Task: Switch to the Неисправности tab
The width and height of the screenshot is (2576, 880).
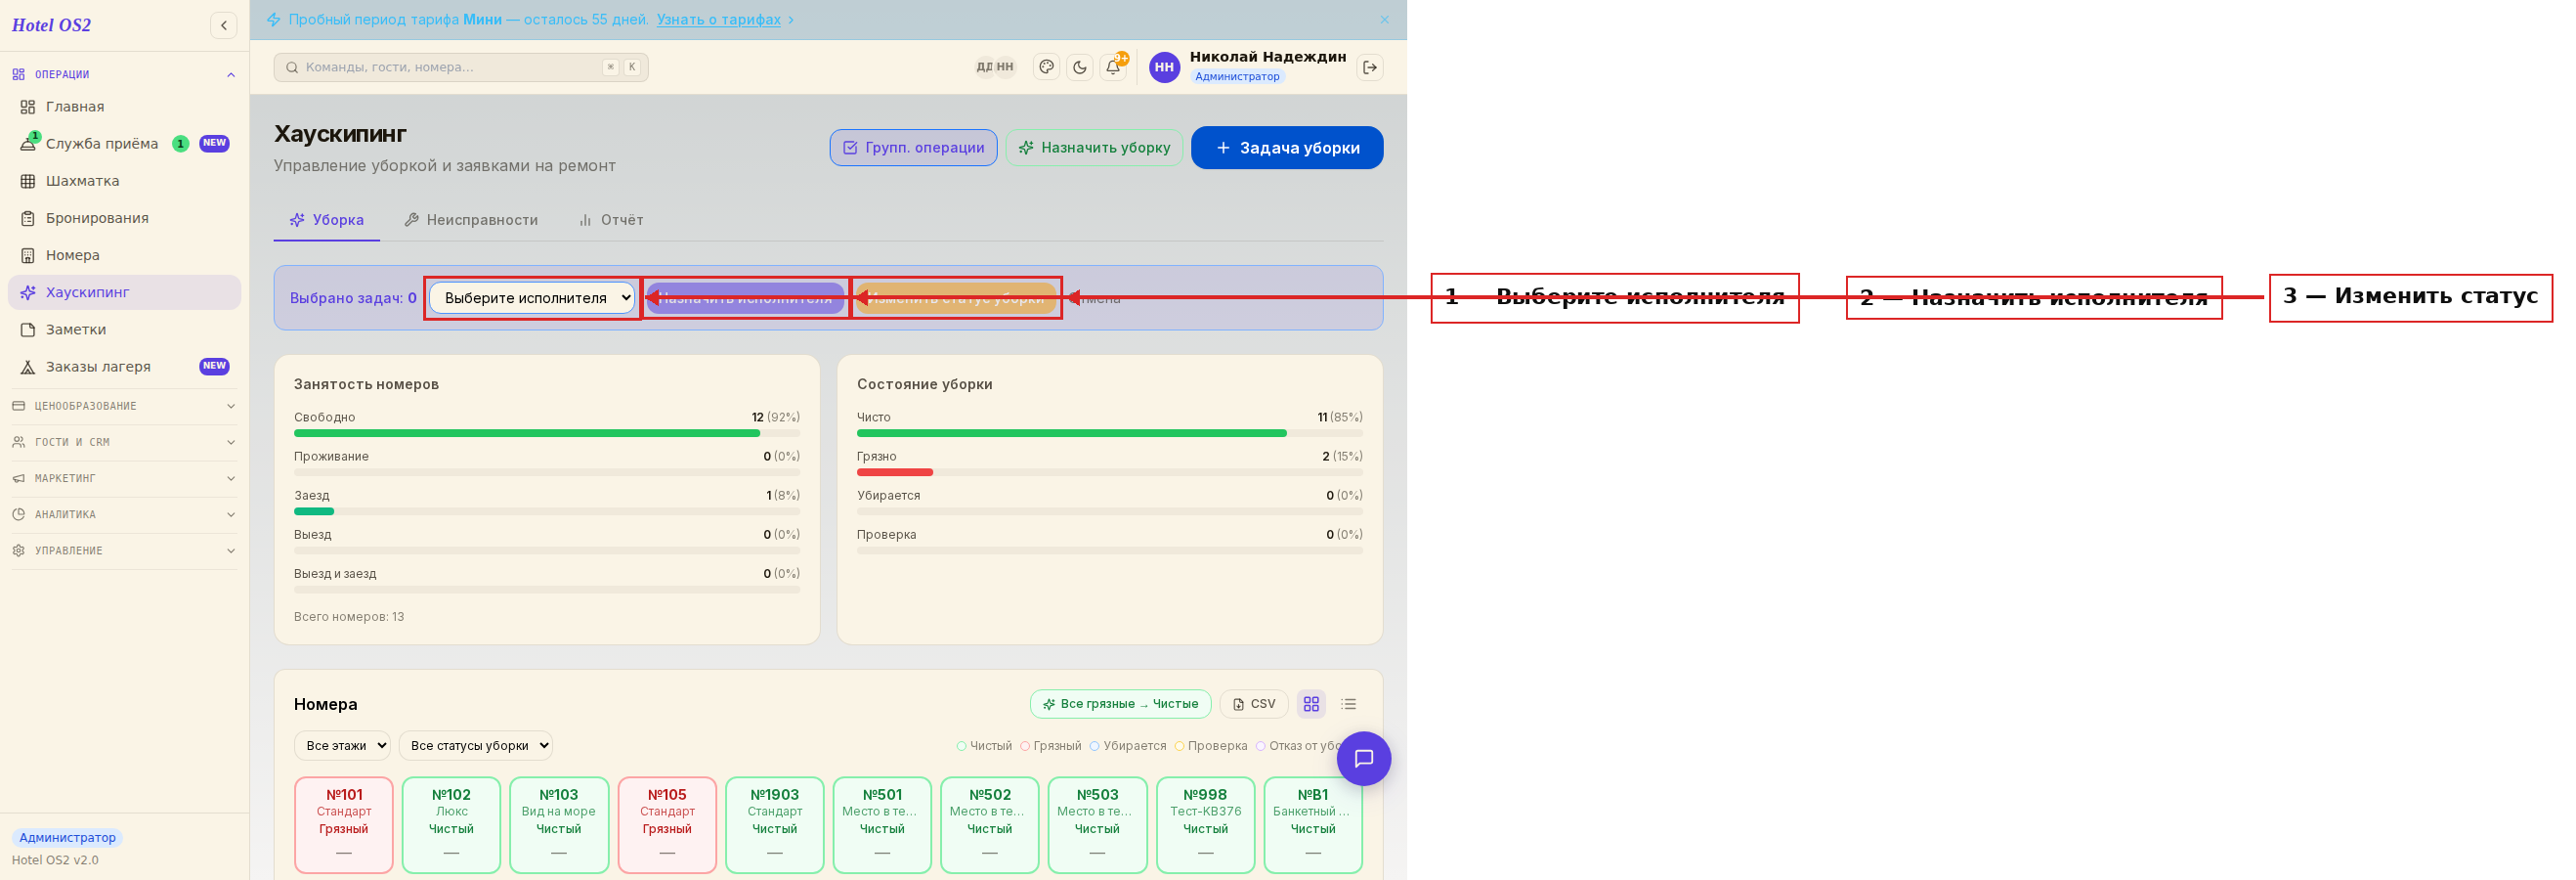Action: 471,220
